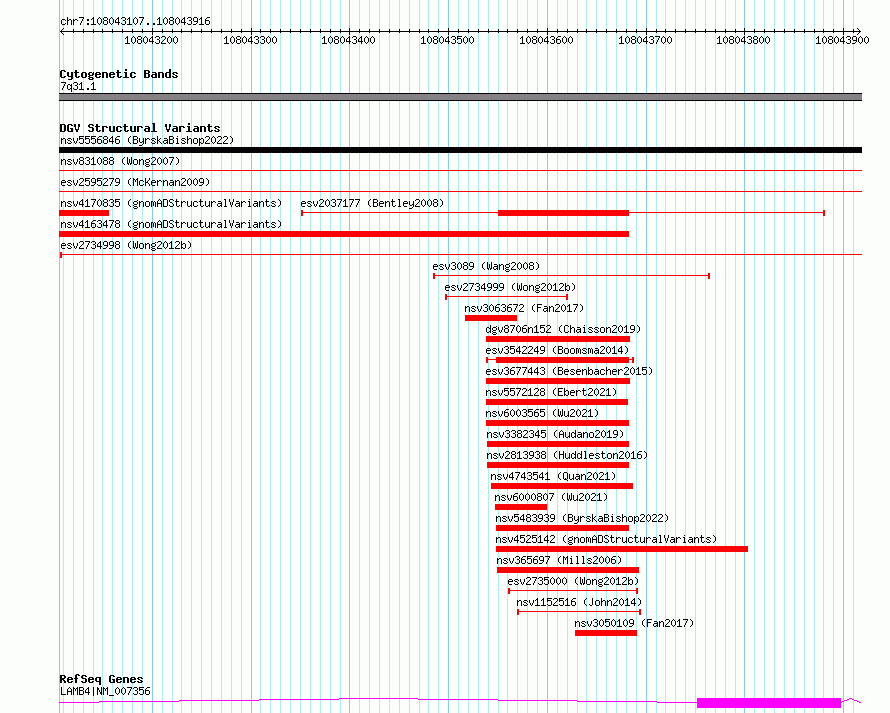Screen dimensions: 890x713
Task: Click the DGV Structural Variants track title
Action: [x=140, y=128]
